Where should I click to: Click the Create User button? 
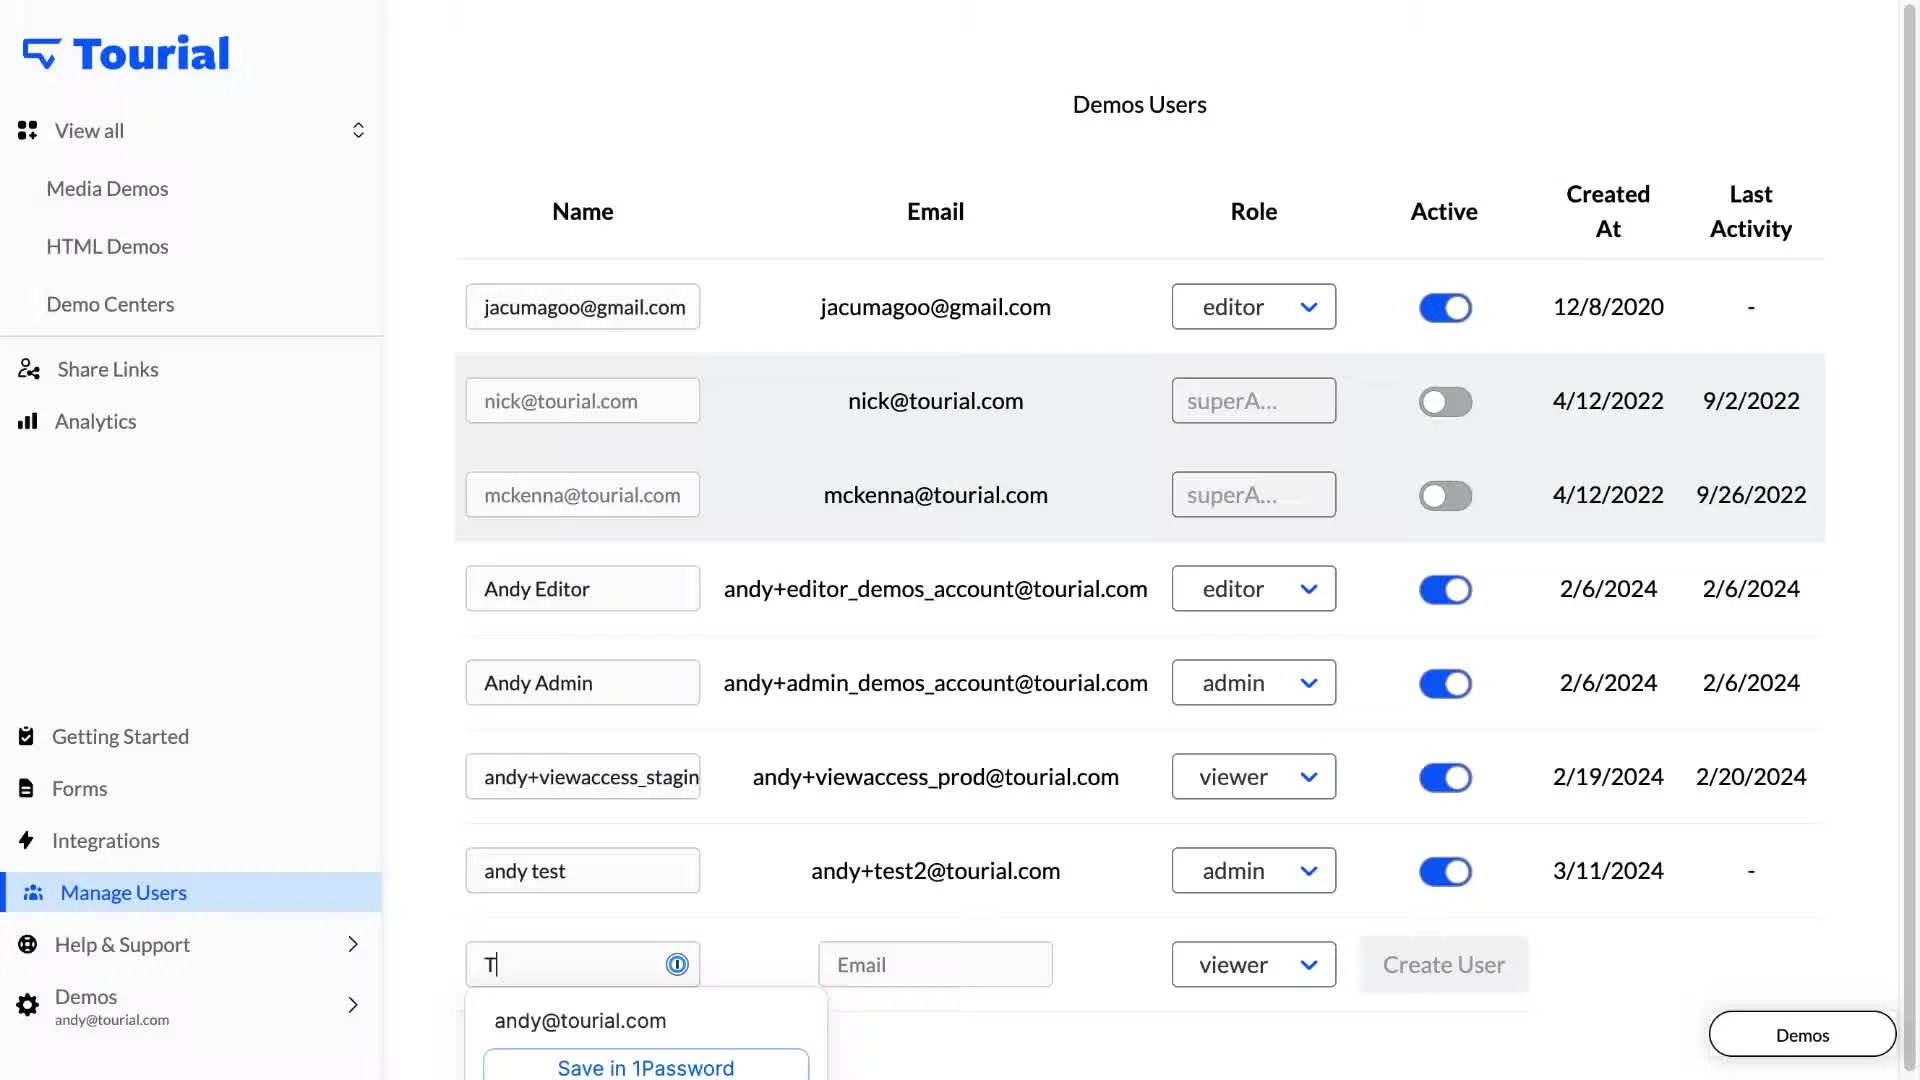click(1443, 965)
